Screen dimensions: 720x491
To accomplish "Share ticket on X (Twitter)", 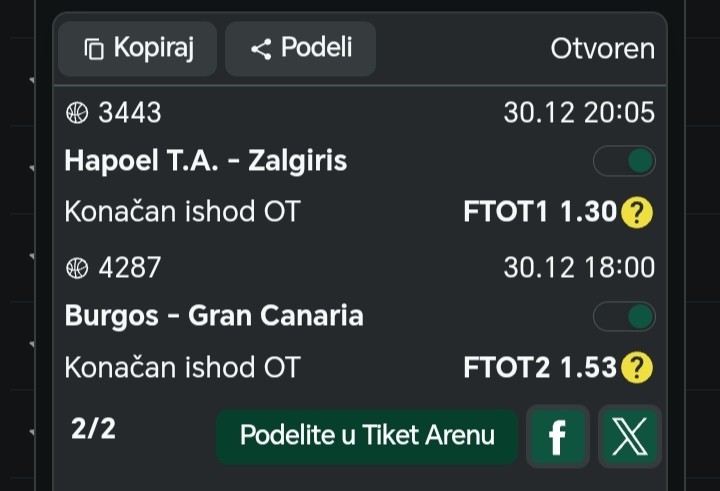I will (630, 436).
